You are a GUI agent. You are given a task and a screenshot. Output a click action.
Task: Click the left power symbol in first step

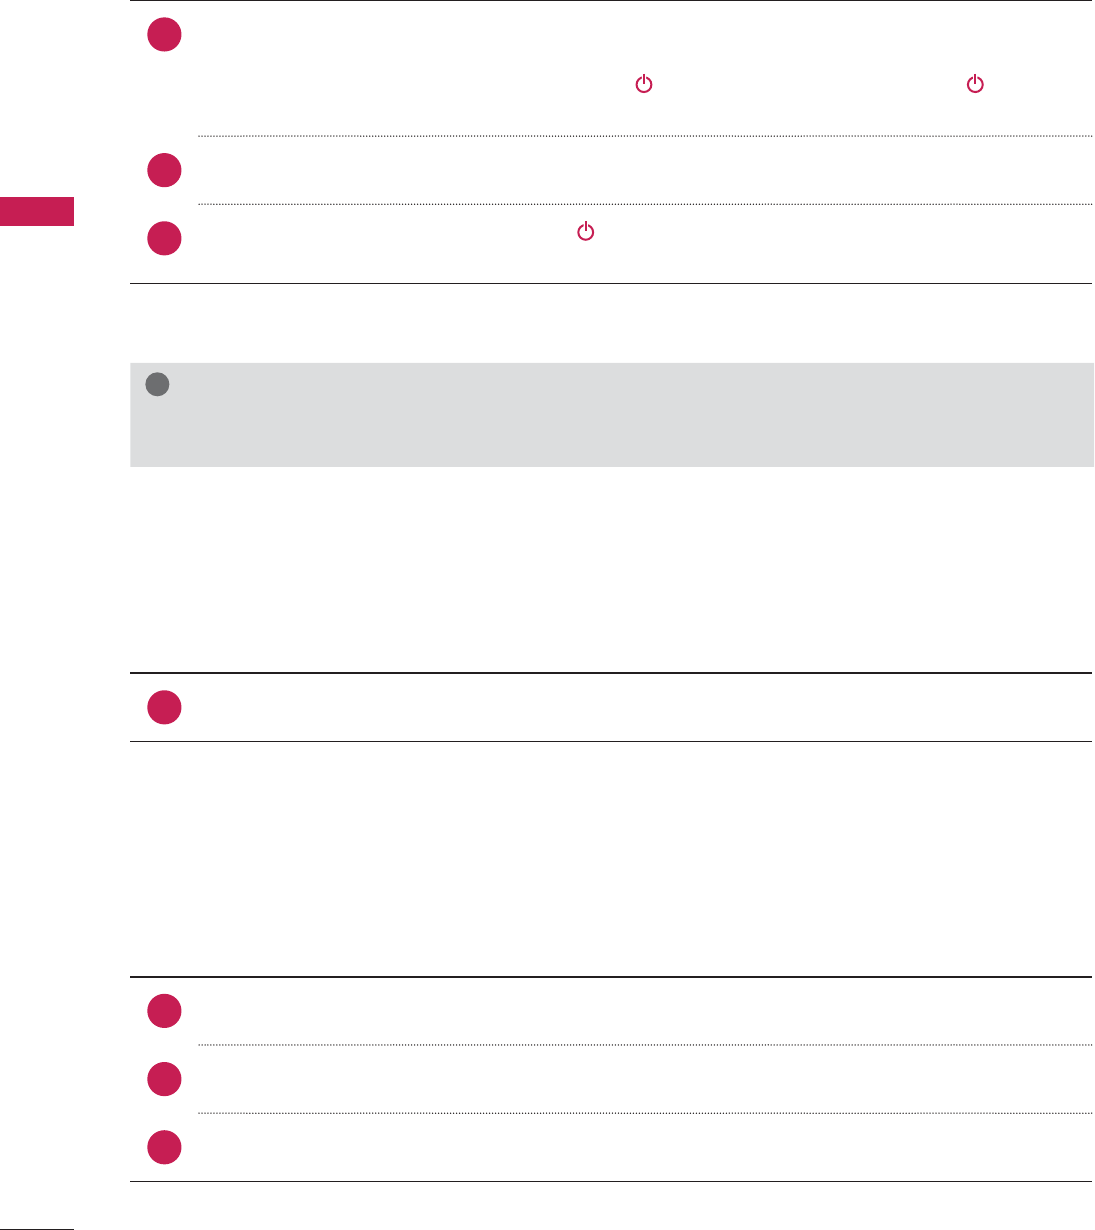pos(644,85)
